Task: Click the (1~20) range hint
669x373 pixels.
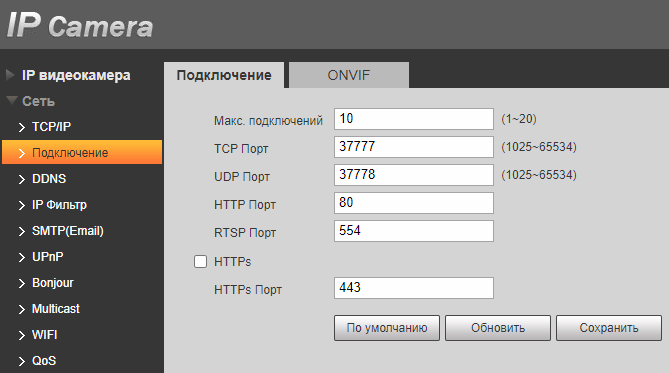Action: tap(519, 119)
